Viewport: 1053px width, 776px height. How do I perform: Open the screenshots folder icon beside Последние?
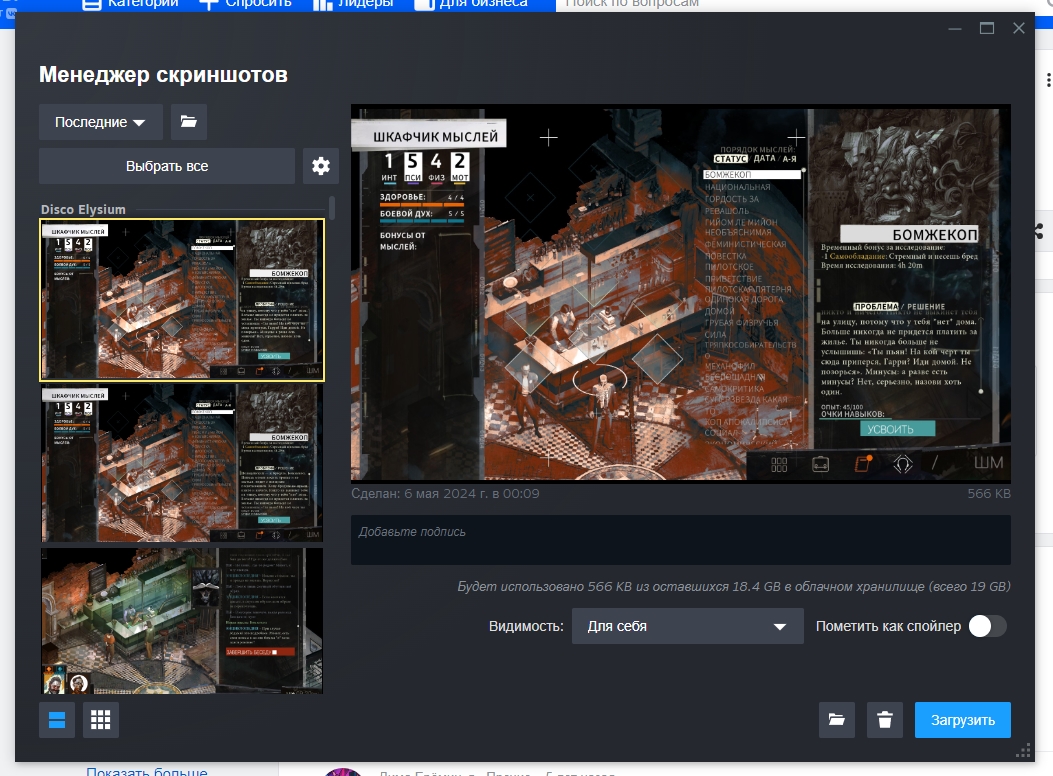pyautogui.click(x=189, y=122)
